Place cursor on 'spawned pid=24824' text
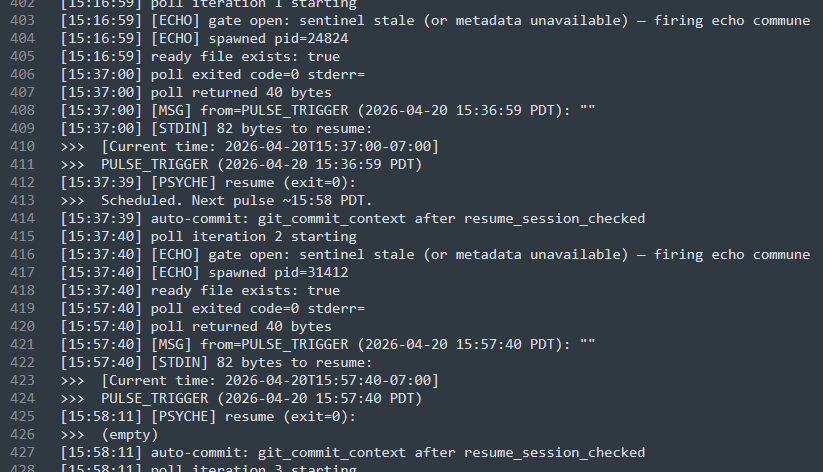 tap(278, 38)
